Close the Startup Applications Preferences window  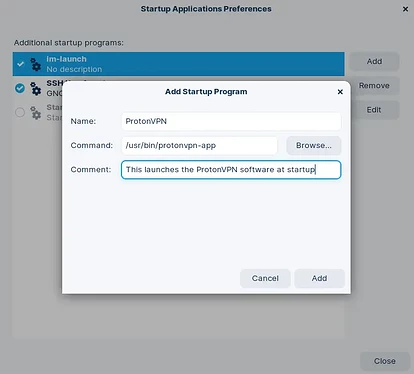click(x=405, y=9)
